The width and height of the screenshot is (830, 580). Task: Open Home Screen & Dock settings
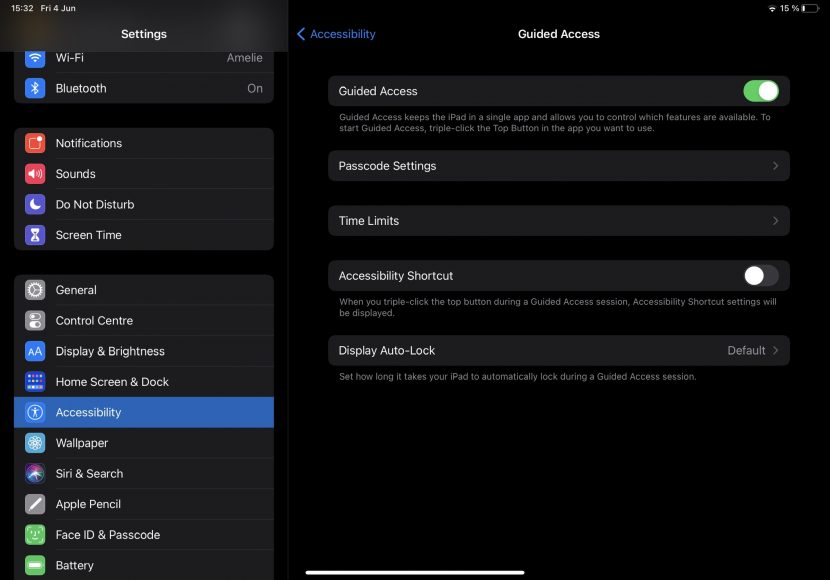144,382
